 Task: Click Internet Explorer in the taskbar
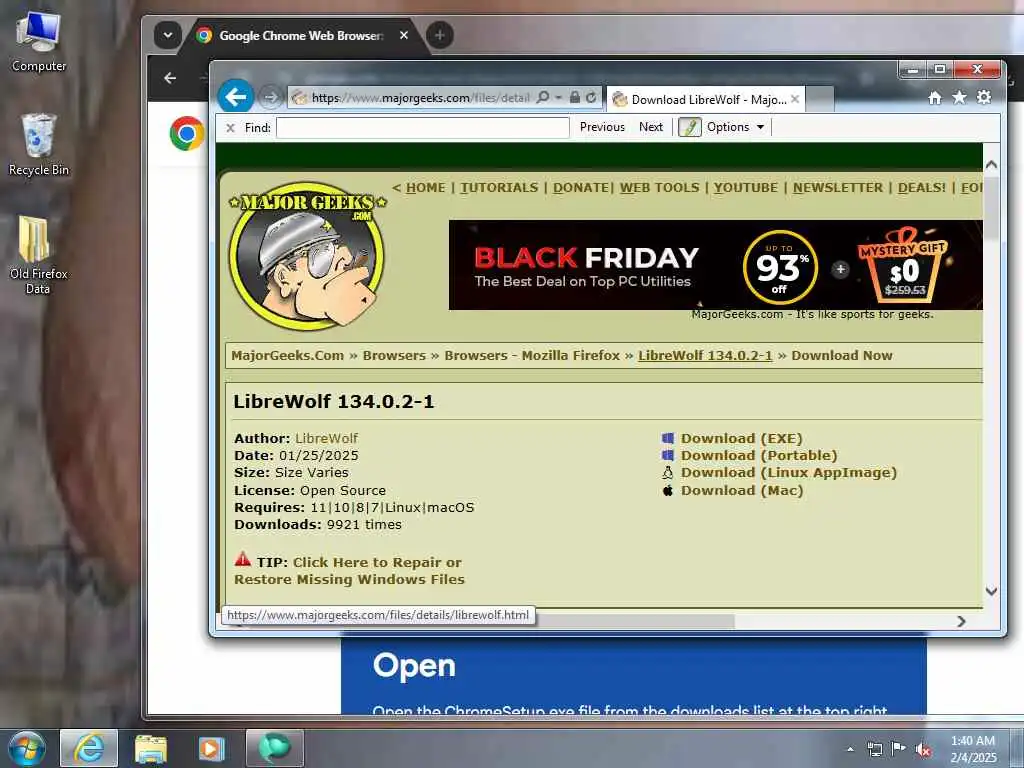[x=89, y=748]
